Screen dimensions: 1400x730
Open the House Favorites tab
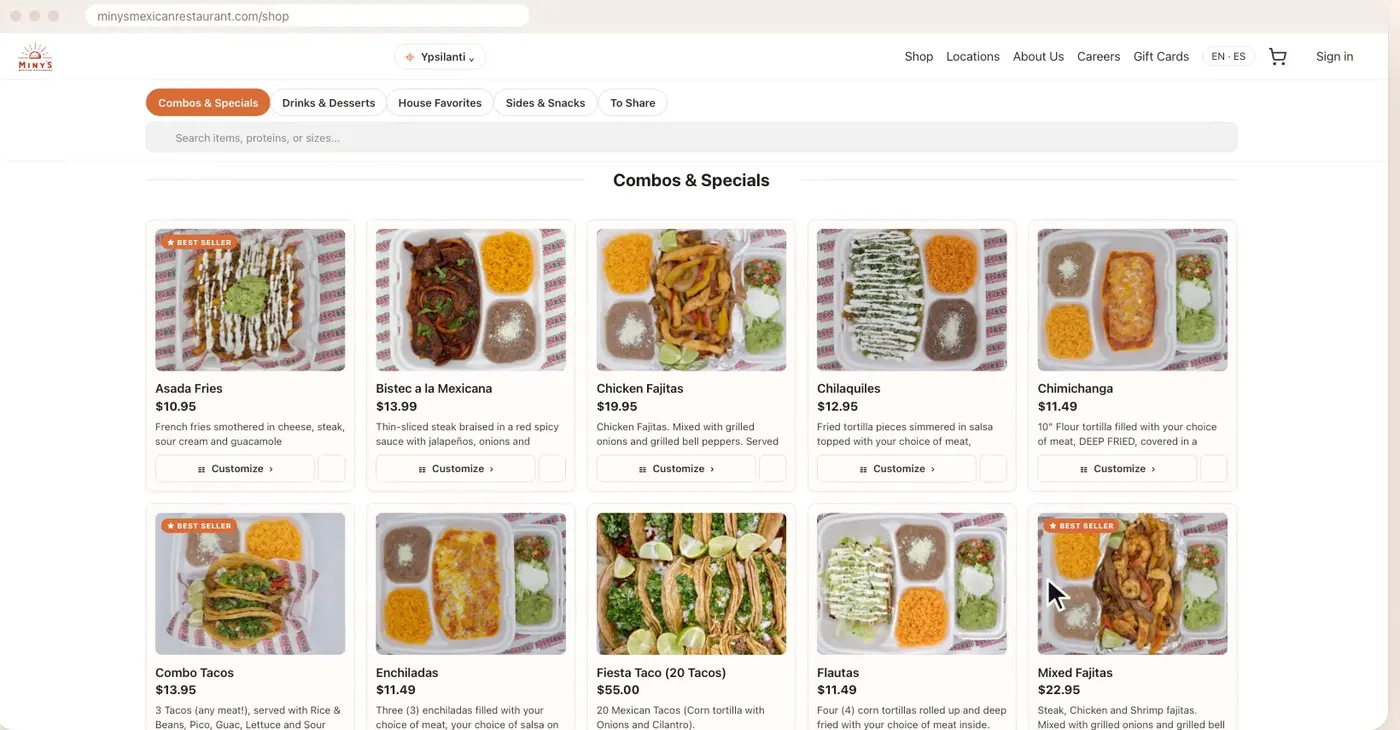click(x=440, y=103)
